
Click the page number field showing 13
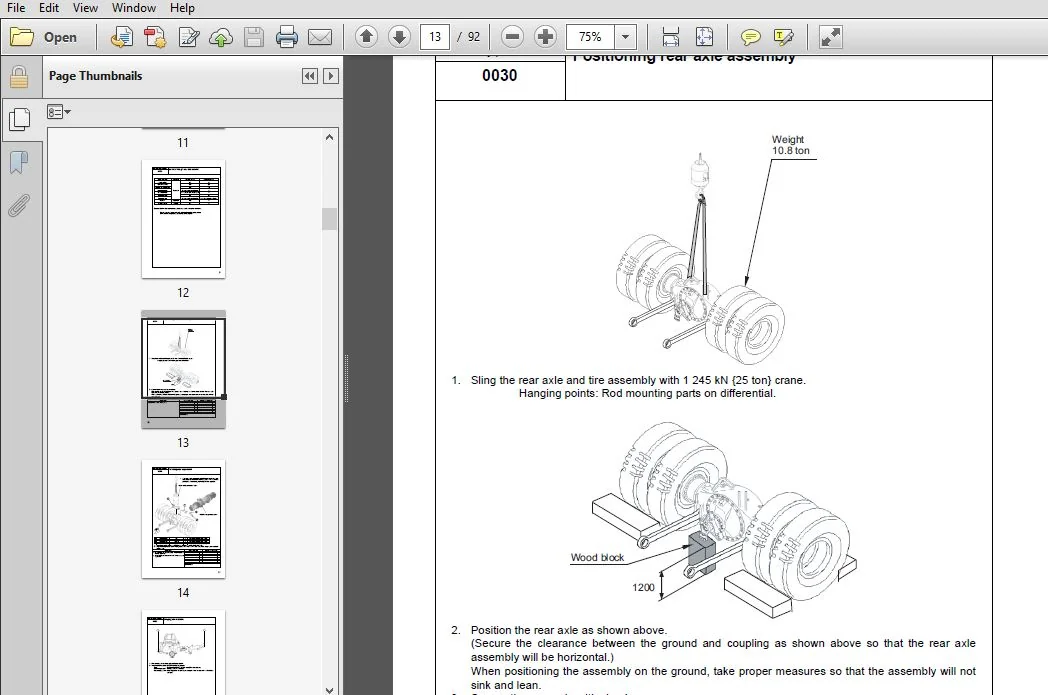(x=434, y=37)
